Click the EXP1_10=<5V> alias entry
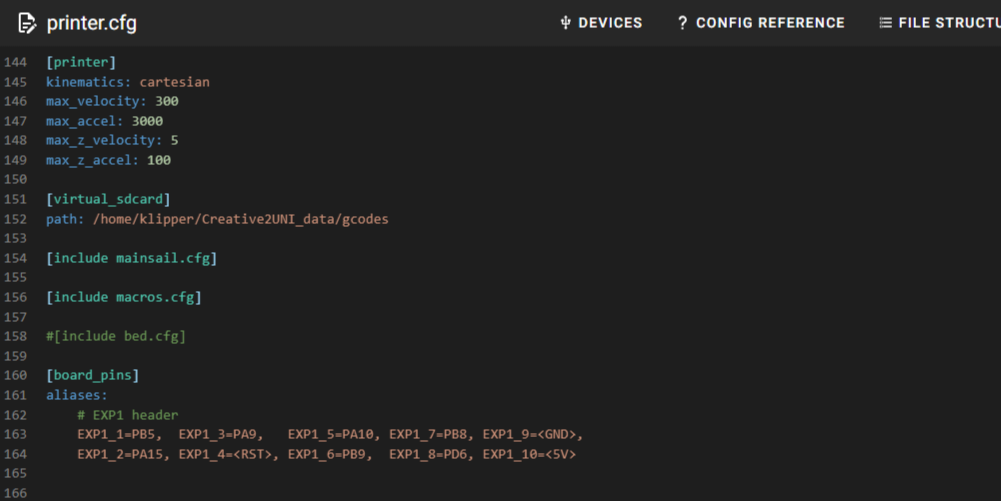Screen dimensions: 1001x501 tap(529, 454)
